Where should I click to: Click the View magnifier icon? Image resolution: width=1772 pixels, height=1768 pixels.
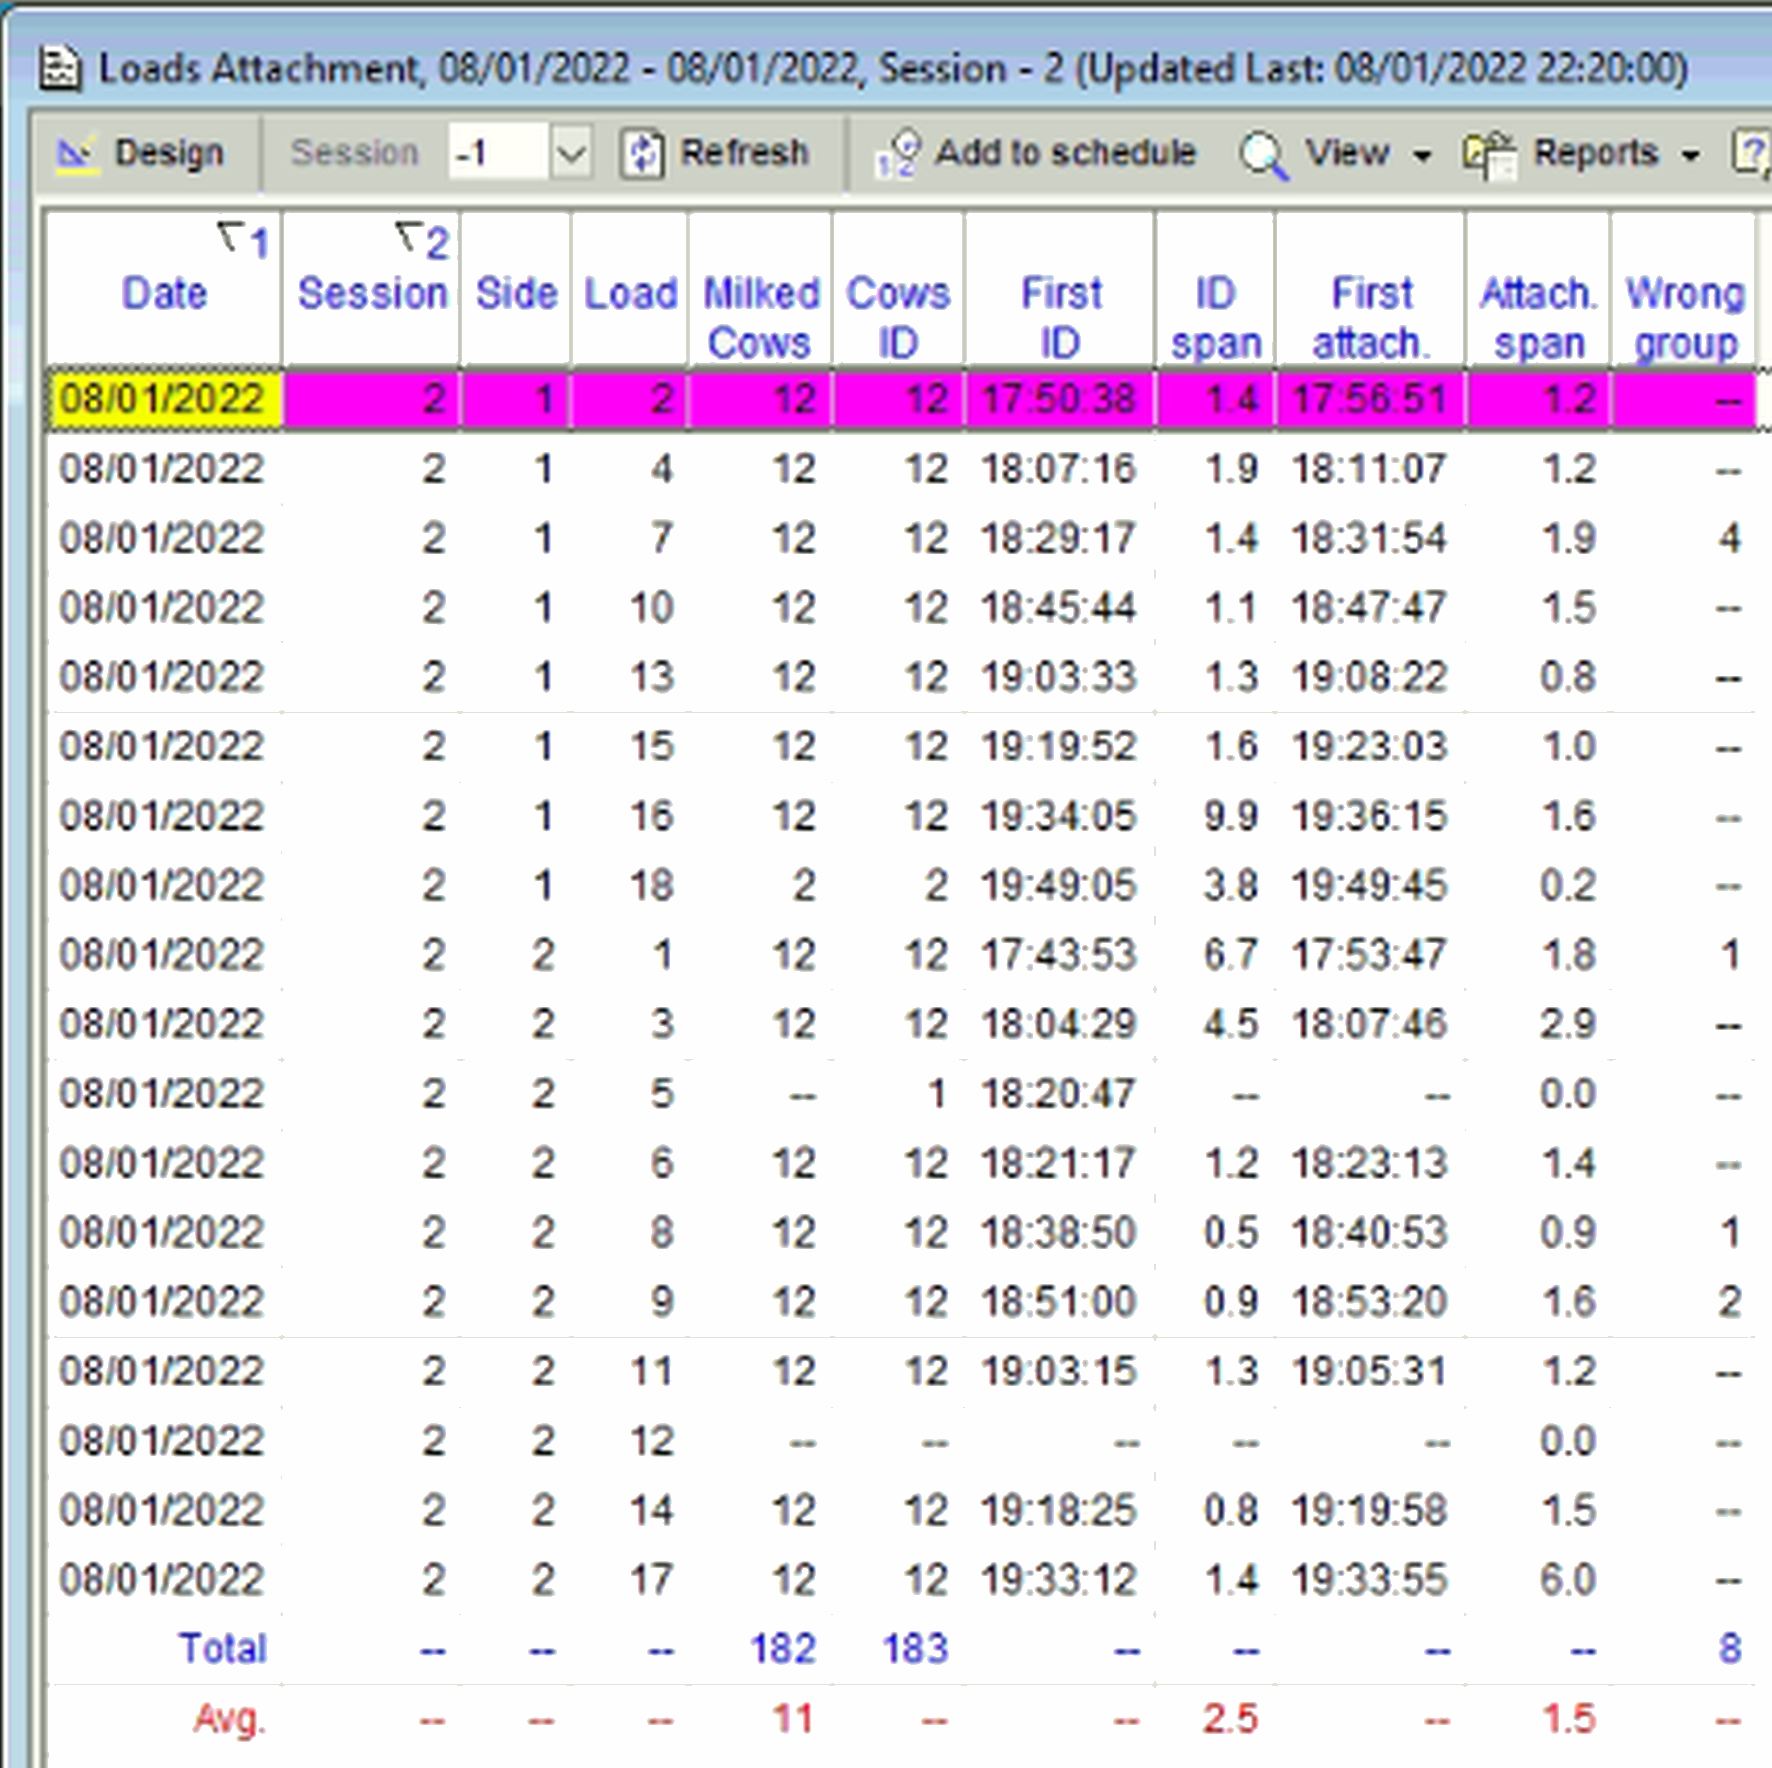pos(1263,154)
